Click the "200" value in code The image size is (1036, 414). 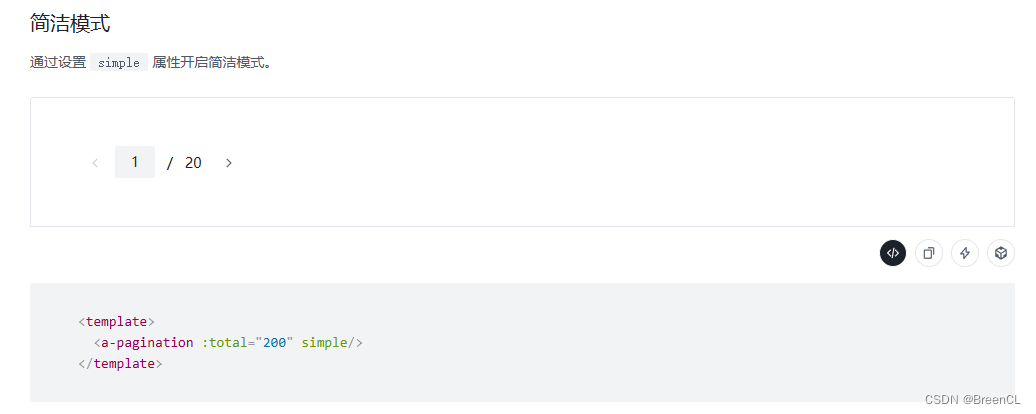[274, 342]
